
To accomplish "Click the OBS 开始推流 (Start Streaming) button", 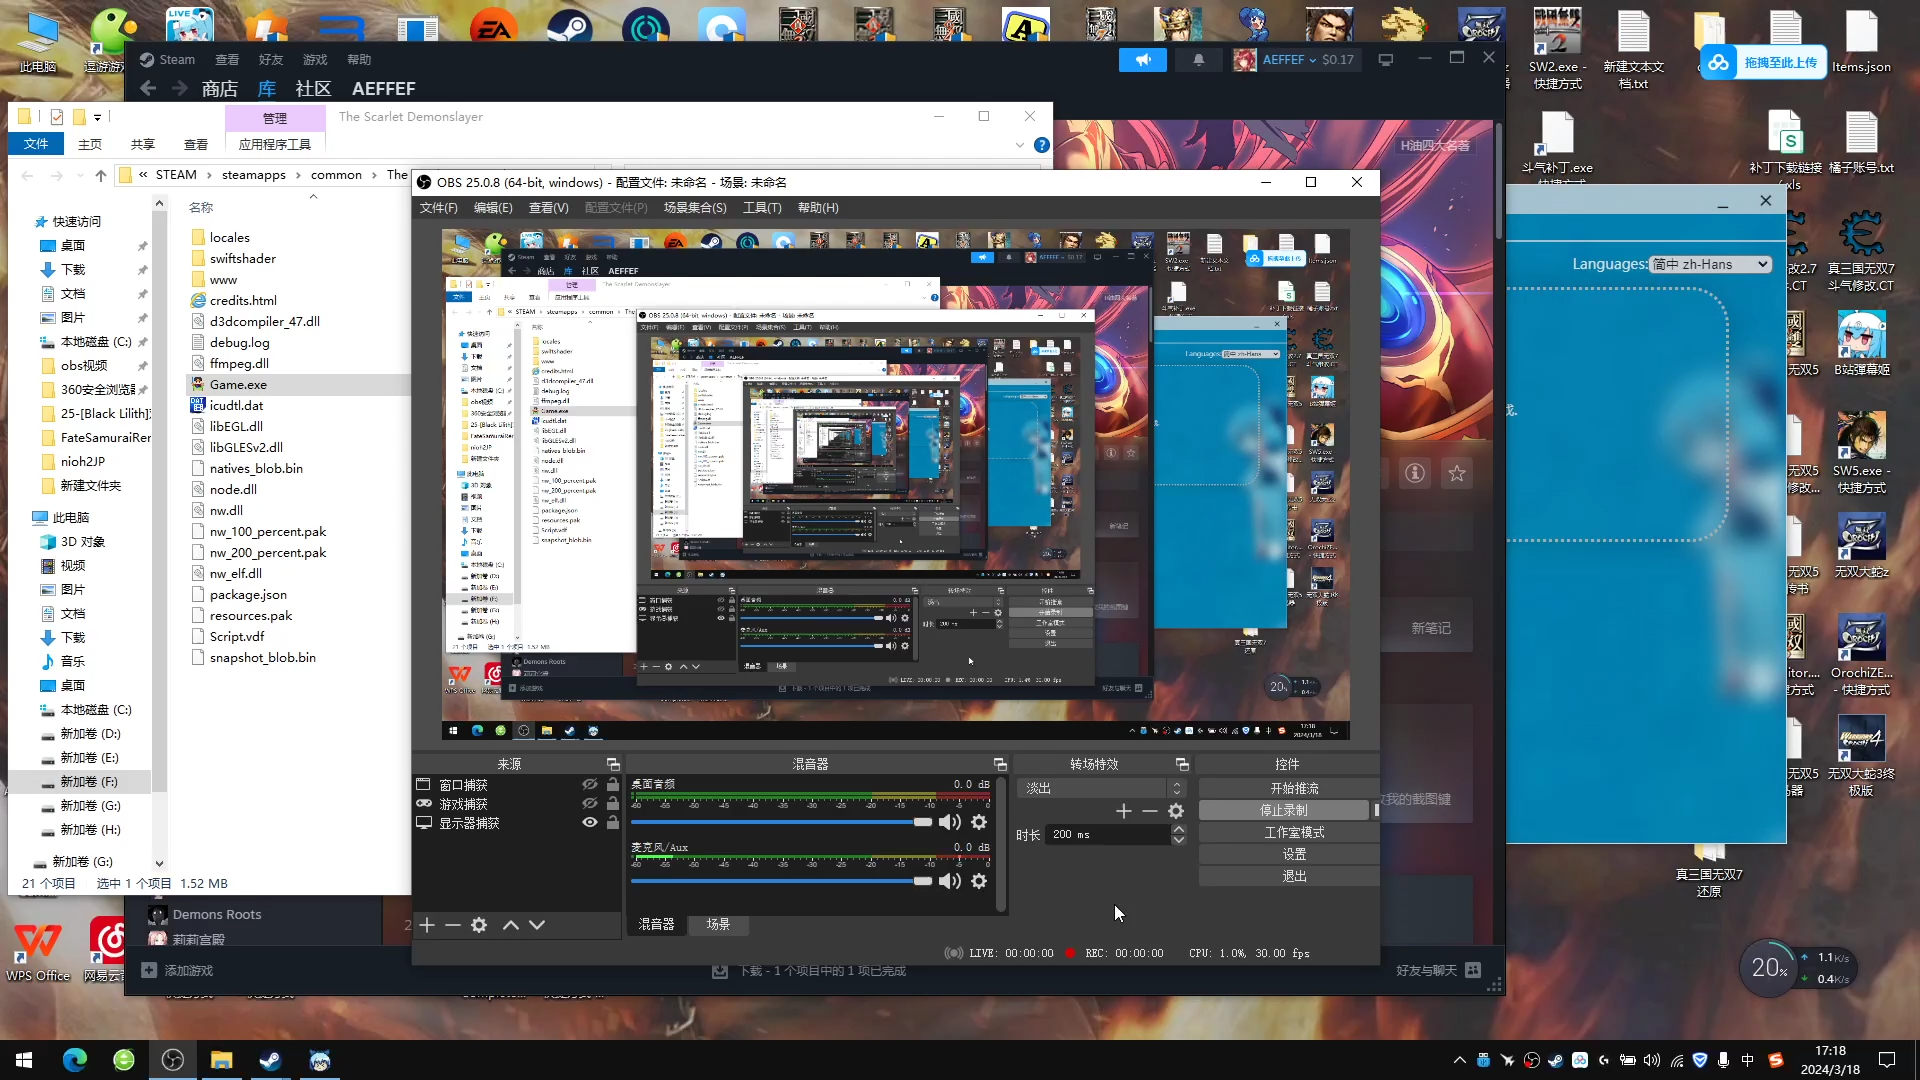I will (1292, 787).
